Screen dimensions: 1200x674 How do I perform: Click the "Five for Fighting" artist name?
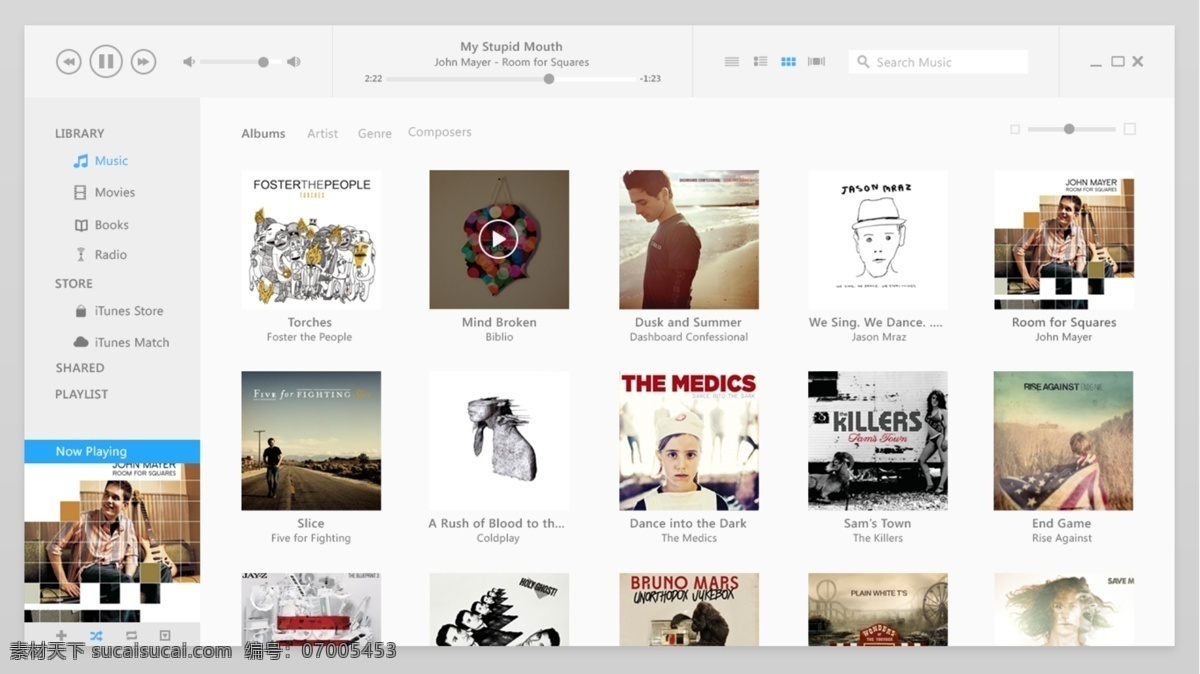click(311, 538)
